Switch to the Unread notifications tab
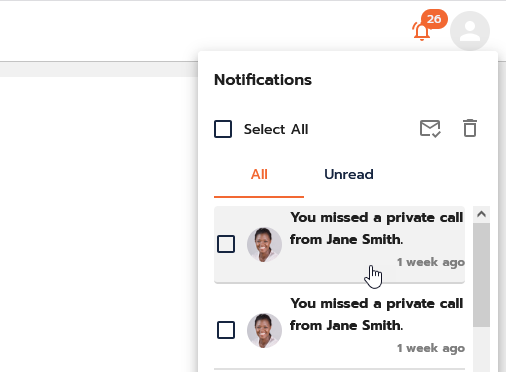 349,174
